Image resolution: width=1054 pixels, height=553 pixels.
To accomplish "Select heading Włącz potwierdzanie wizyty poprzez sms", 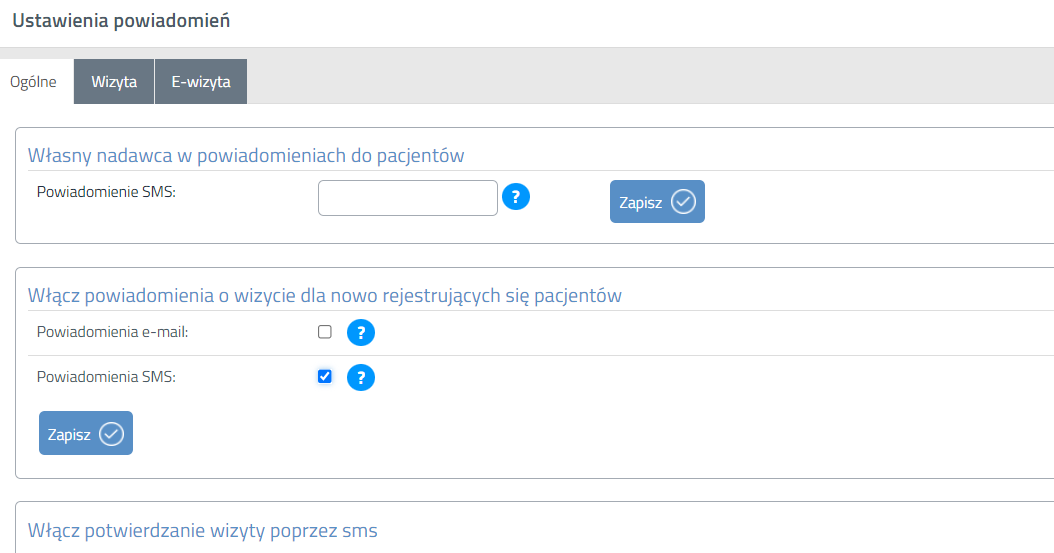I will (x=202, y=531).
